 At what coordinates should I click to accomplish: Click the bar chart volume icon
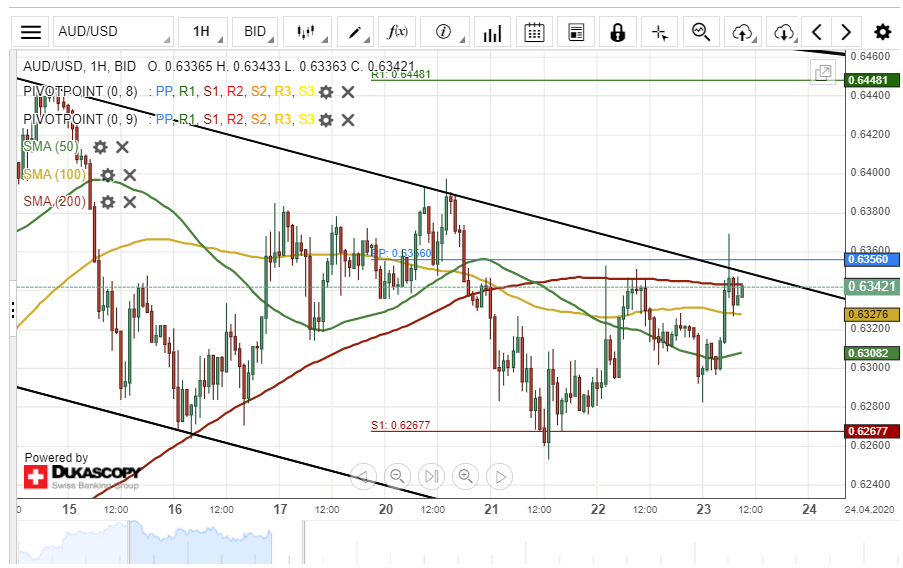(492, 32)
